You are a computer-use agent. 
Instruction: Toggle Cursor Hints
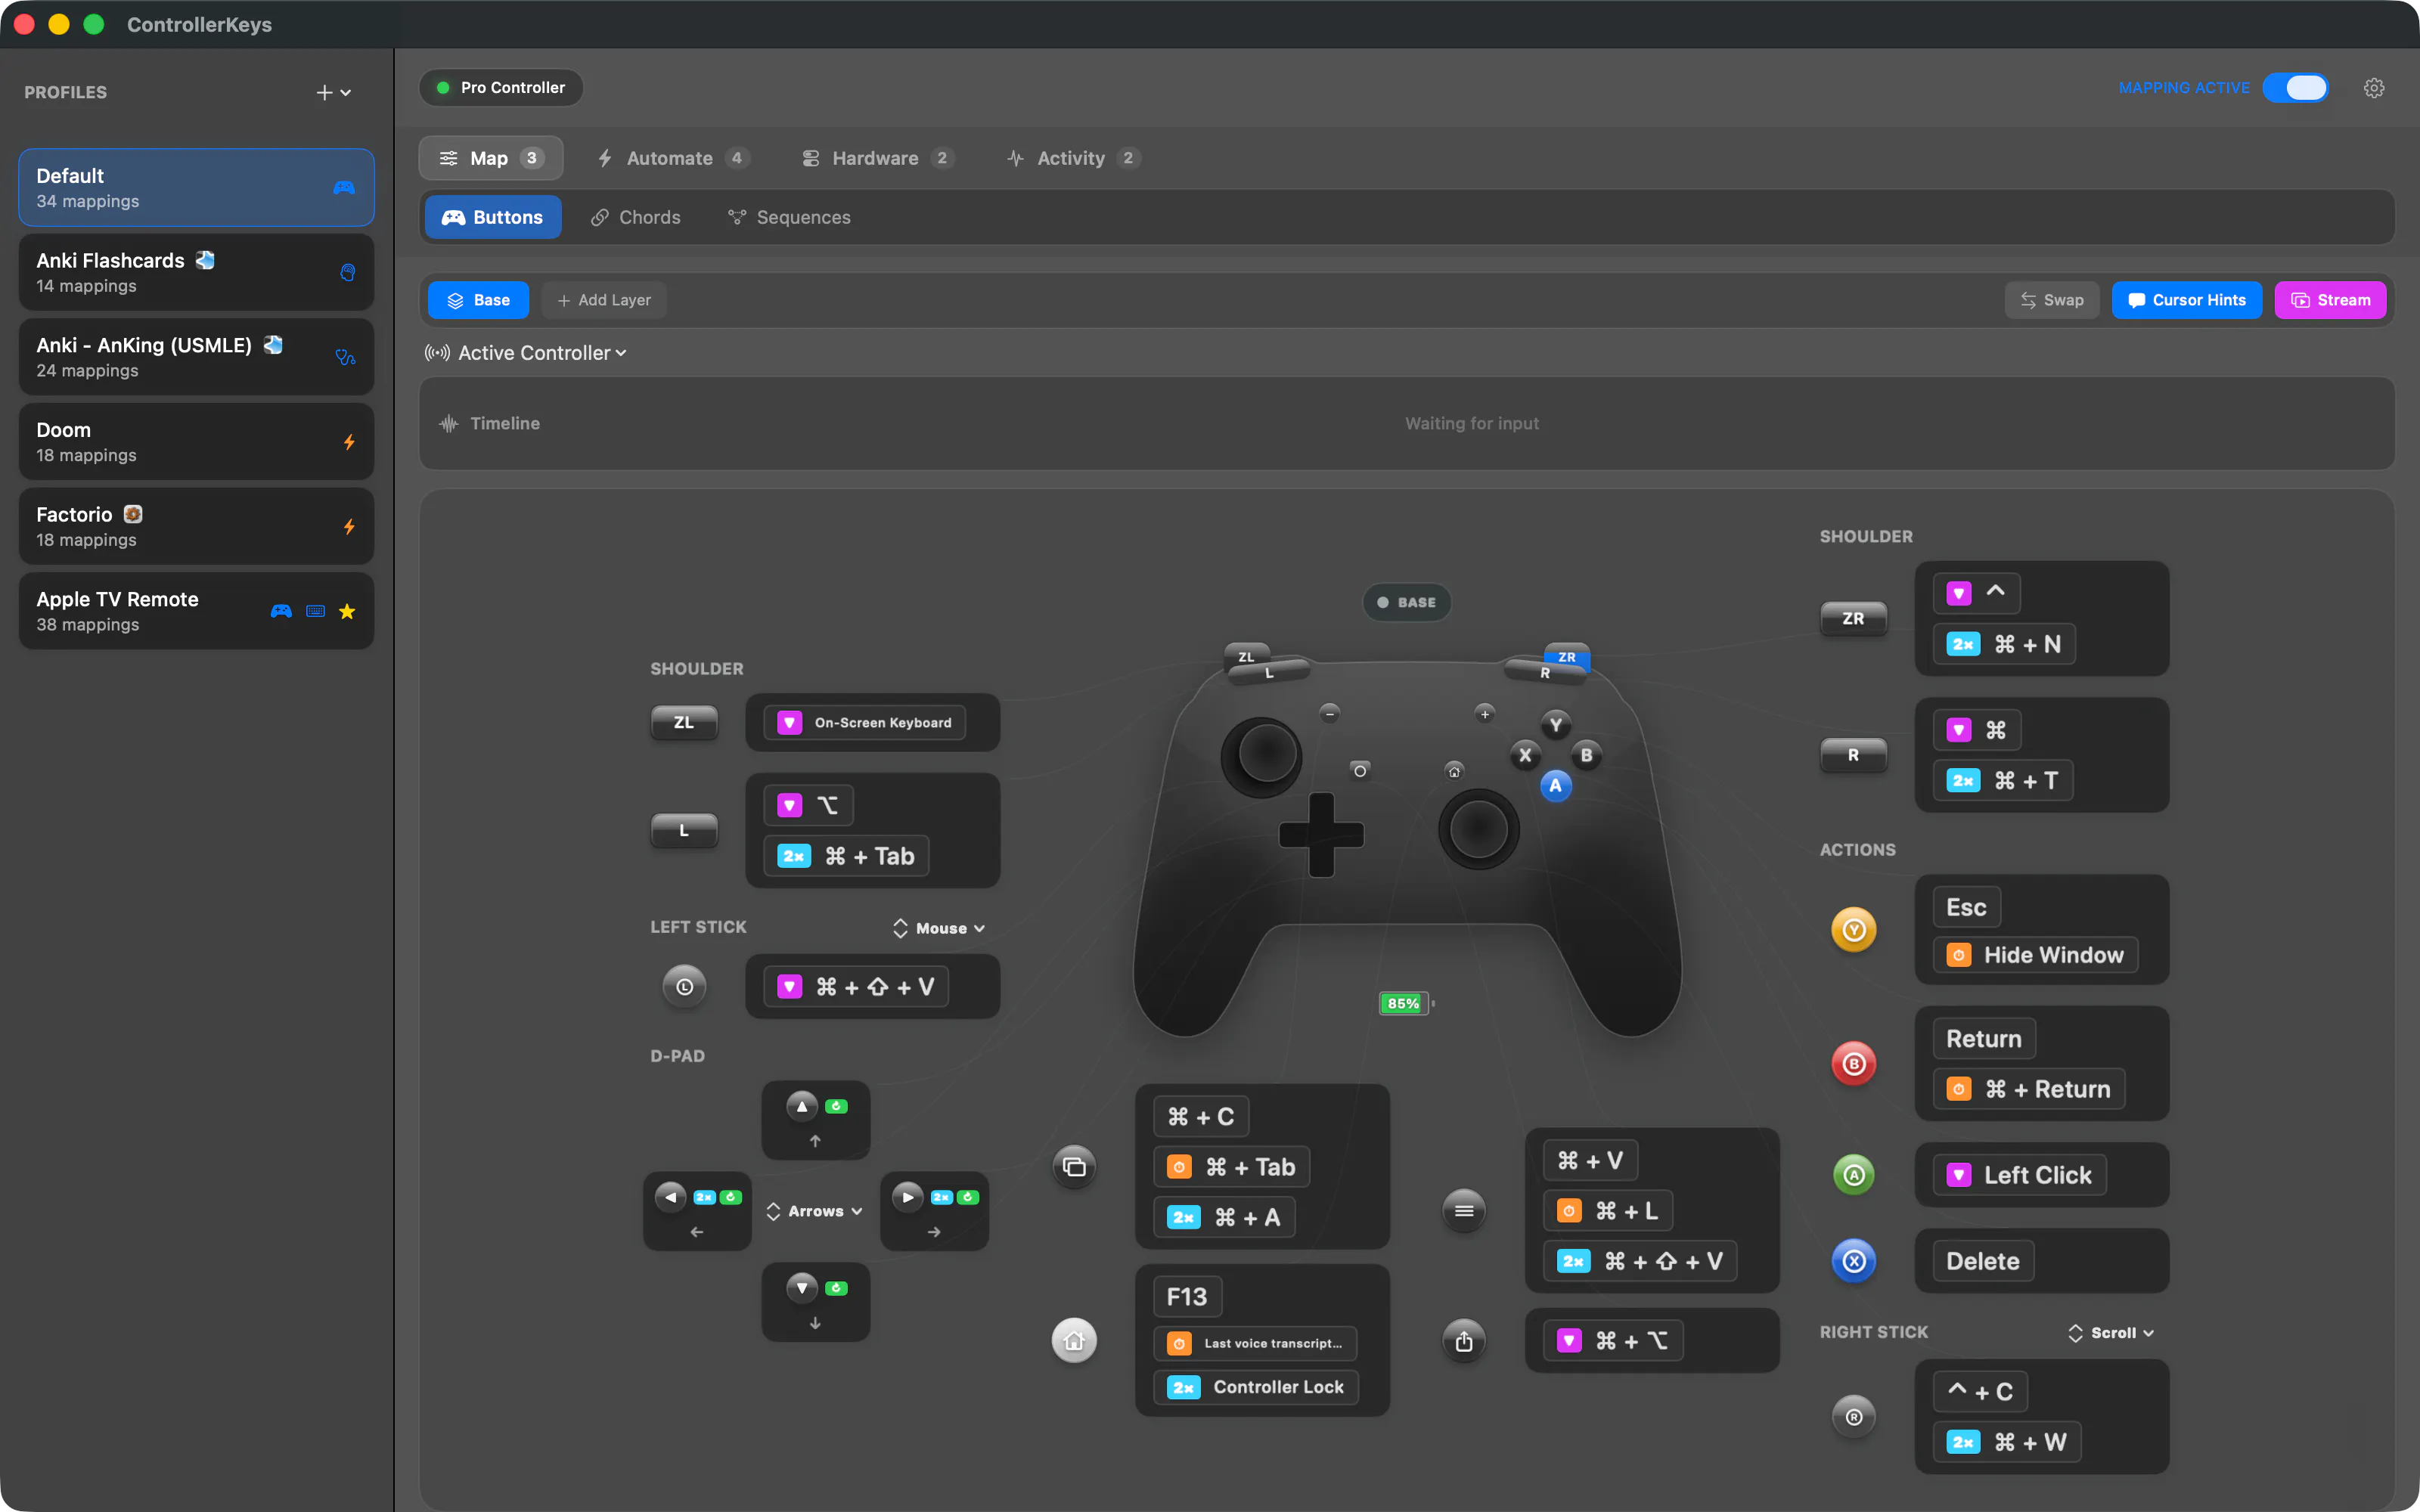click(2187, 300)
